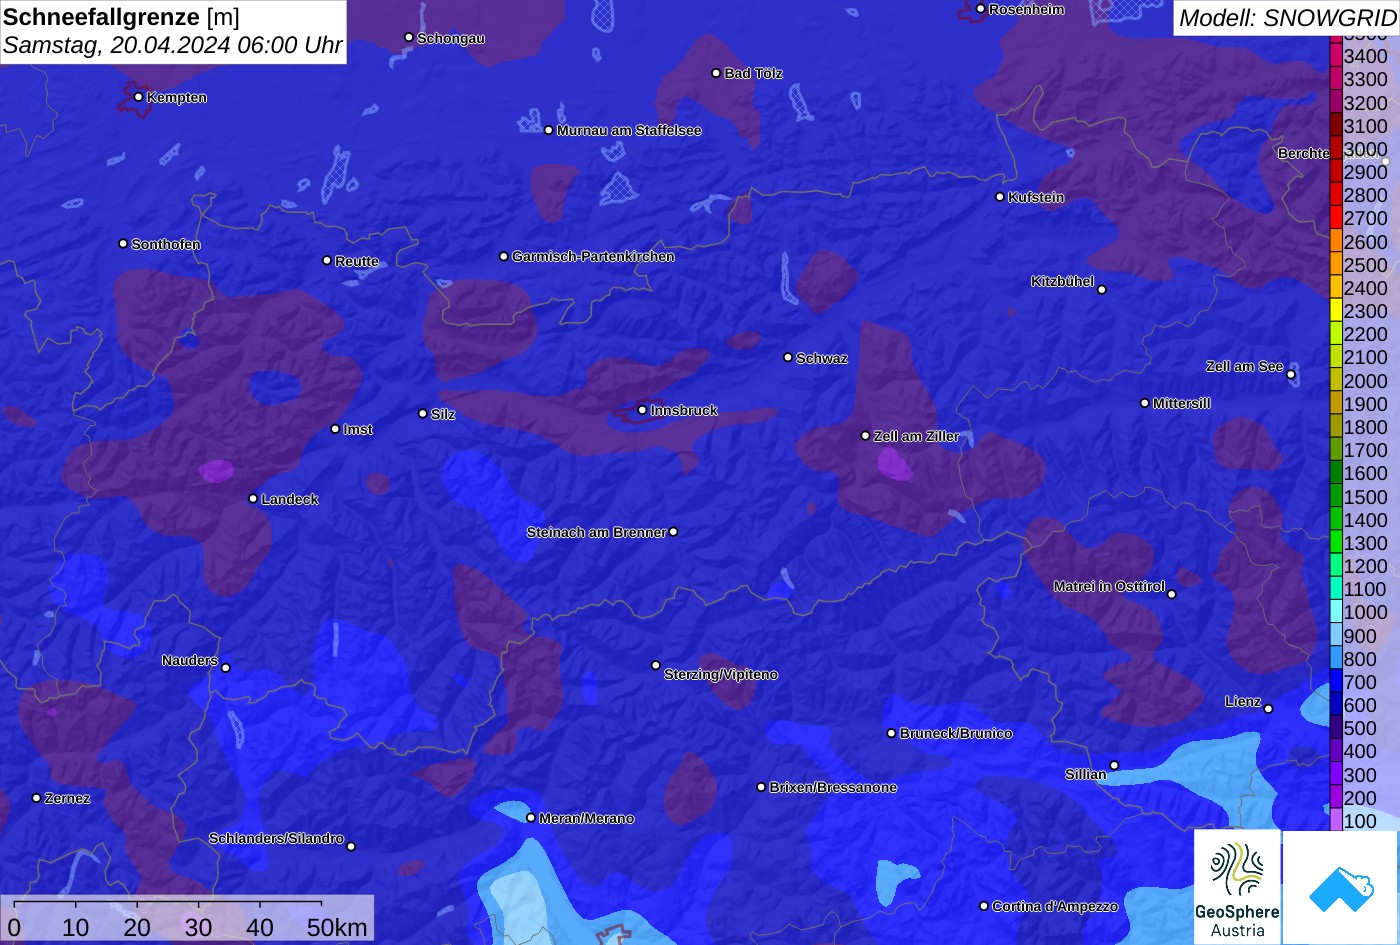Viewport: 1400px width, 945px height.
Task: Click the Steinach am Brenner label
Action: [596, 532]
